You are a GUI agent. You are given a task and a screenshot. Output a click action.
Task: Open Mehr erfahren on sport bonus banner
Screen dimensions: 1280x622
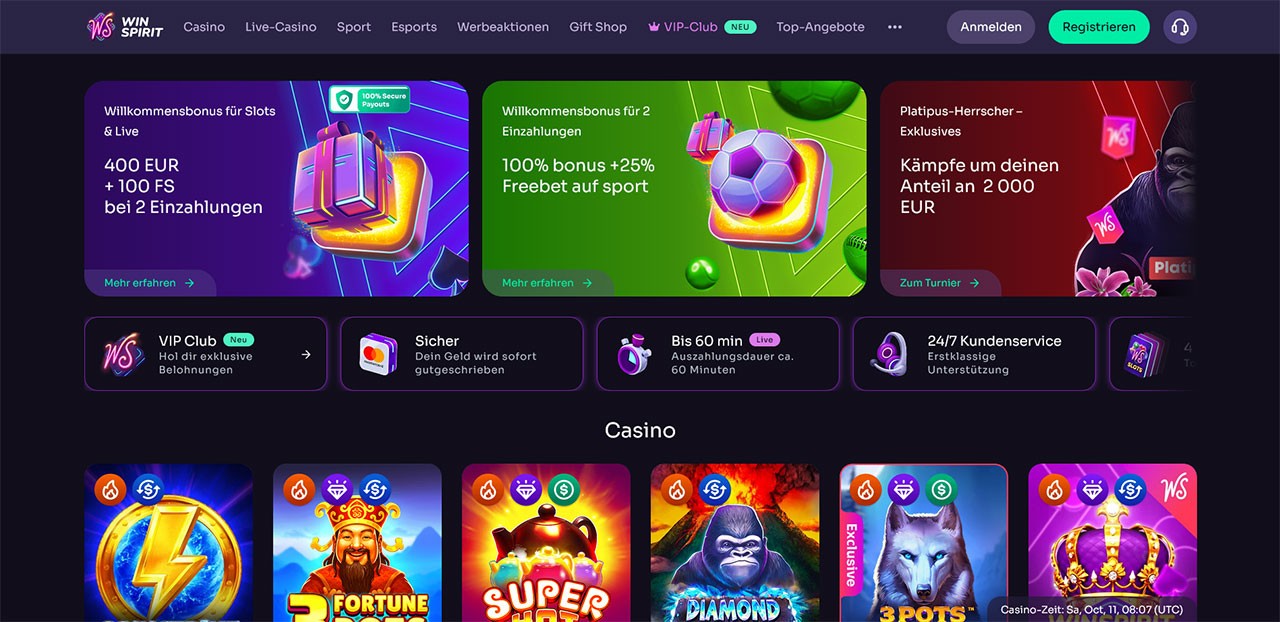click(x=547, y=283)
